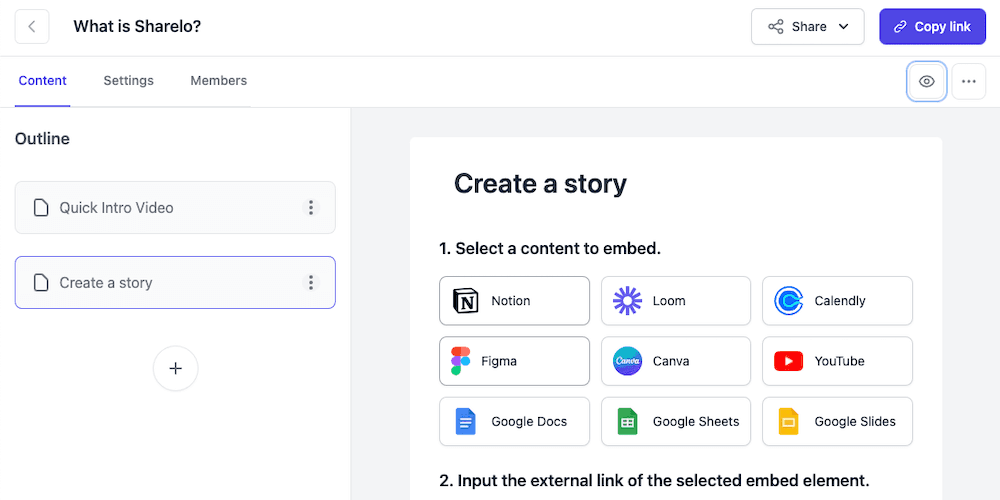Click the link icon in Copy link
Viewport: 1000px width, 500px height.
(901, 27)
